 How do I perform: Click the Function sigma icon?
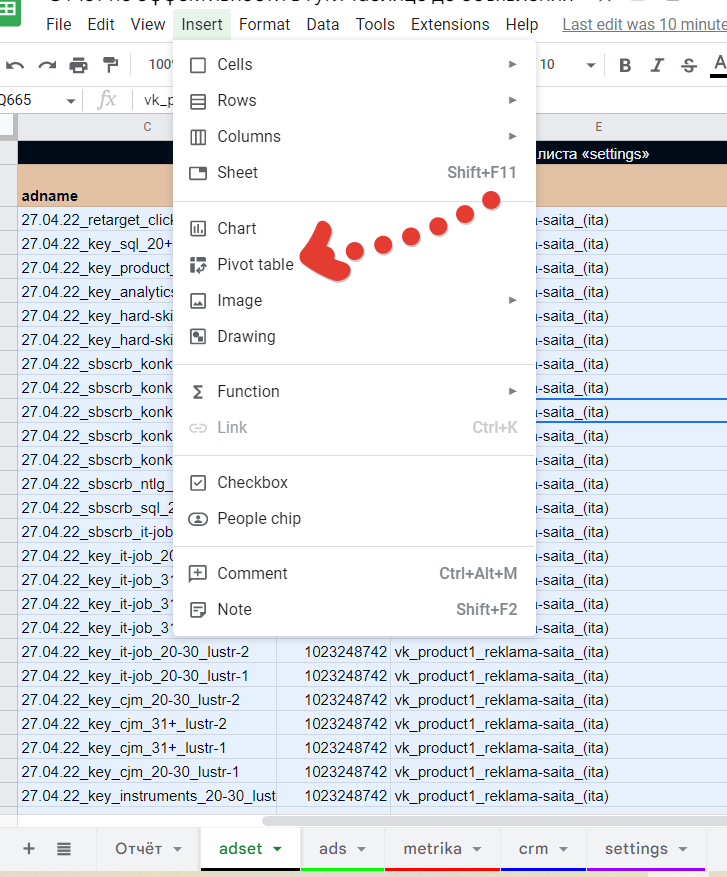[x=198, y=392]
